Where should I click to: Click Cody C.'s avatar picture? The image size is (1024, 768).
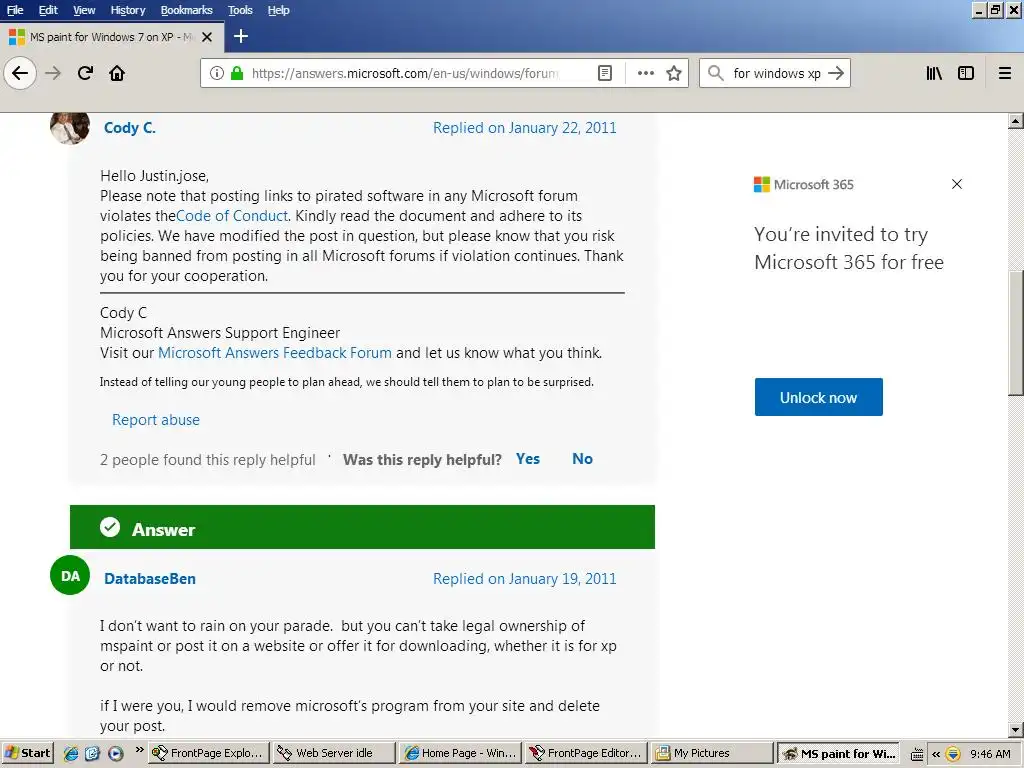point(70,127)
